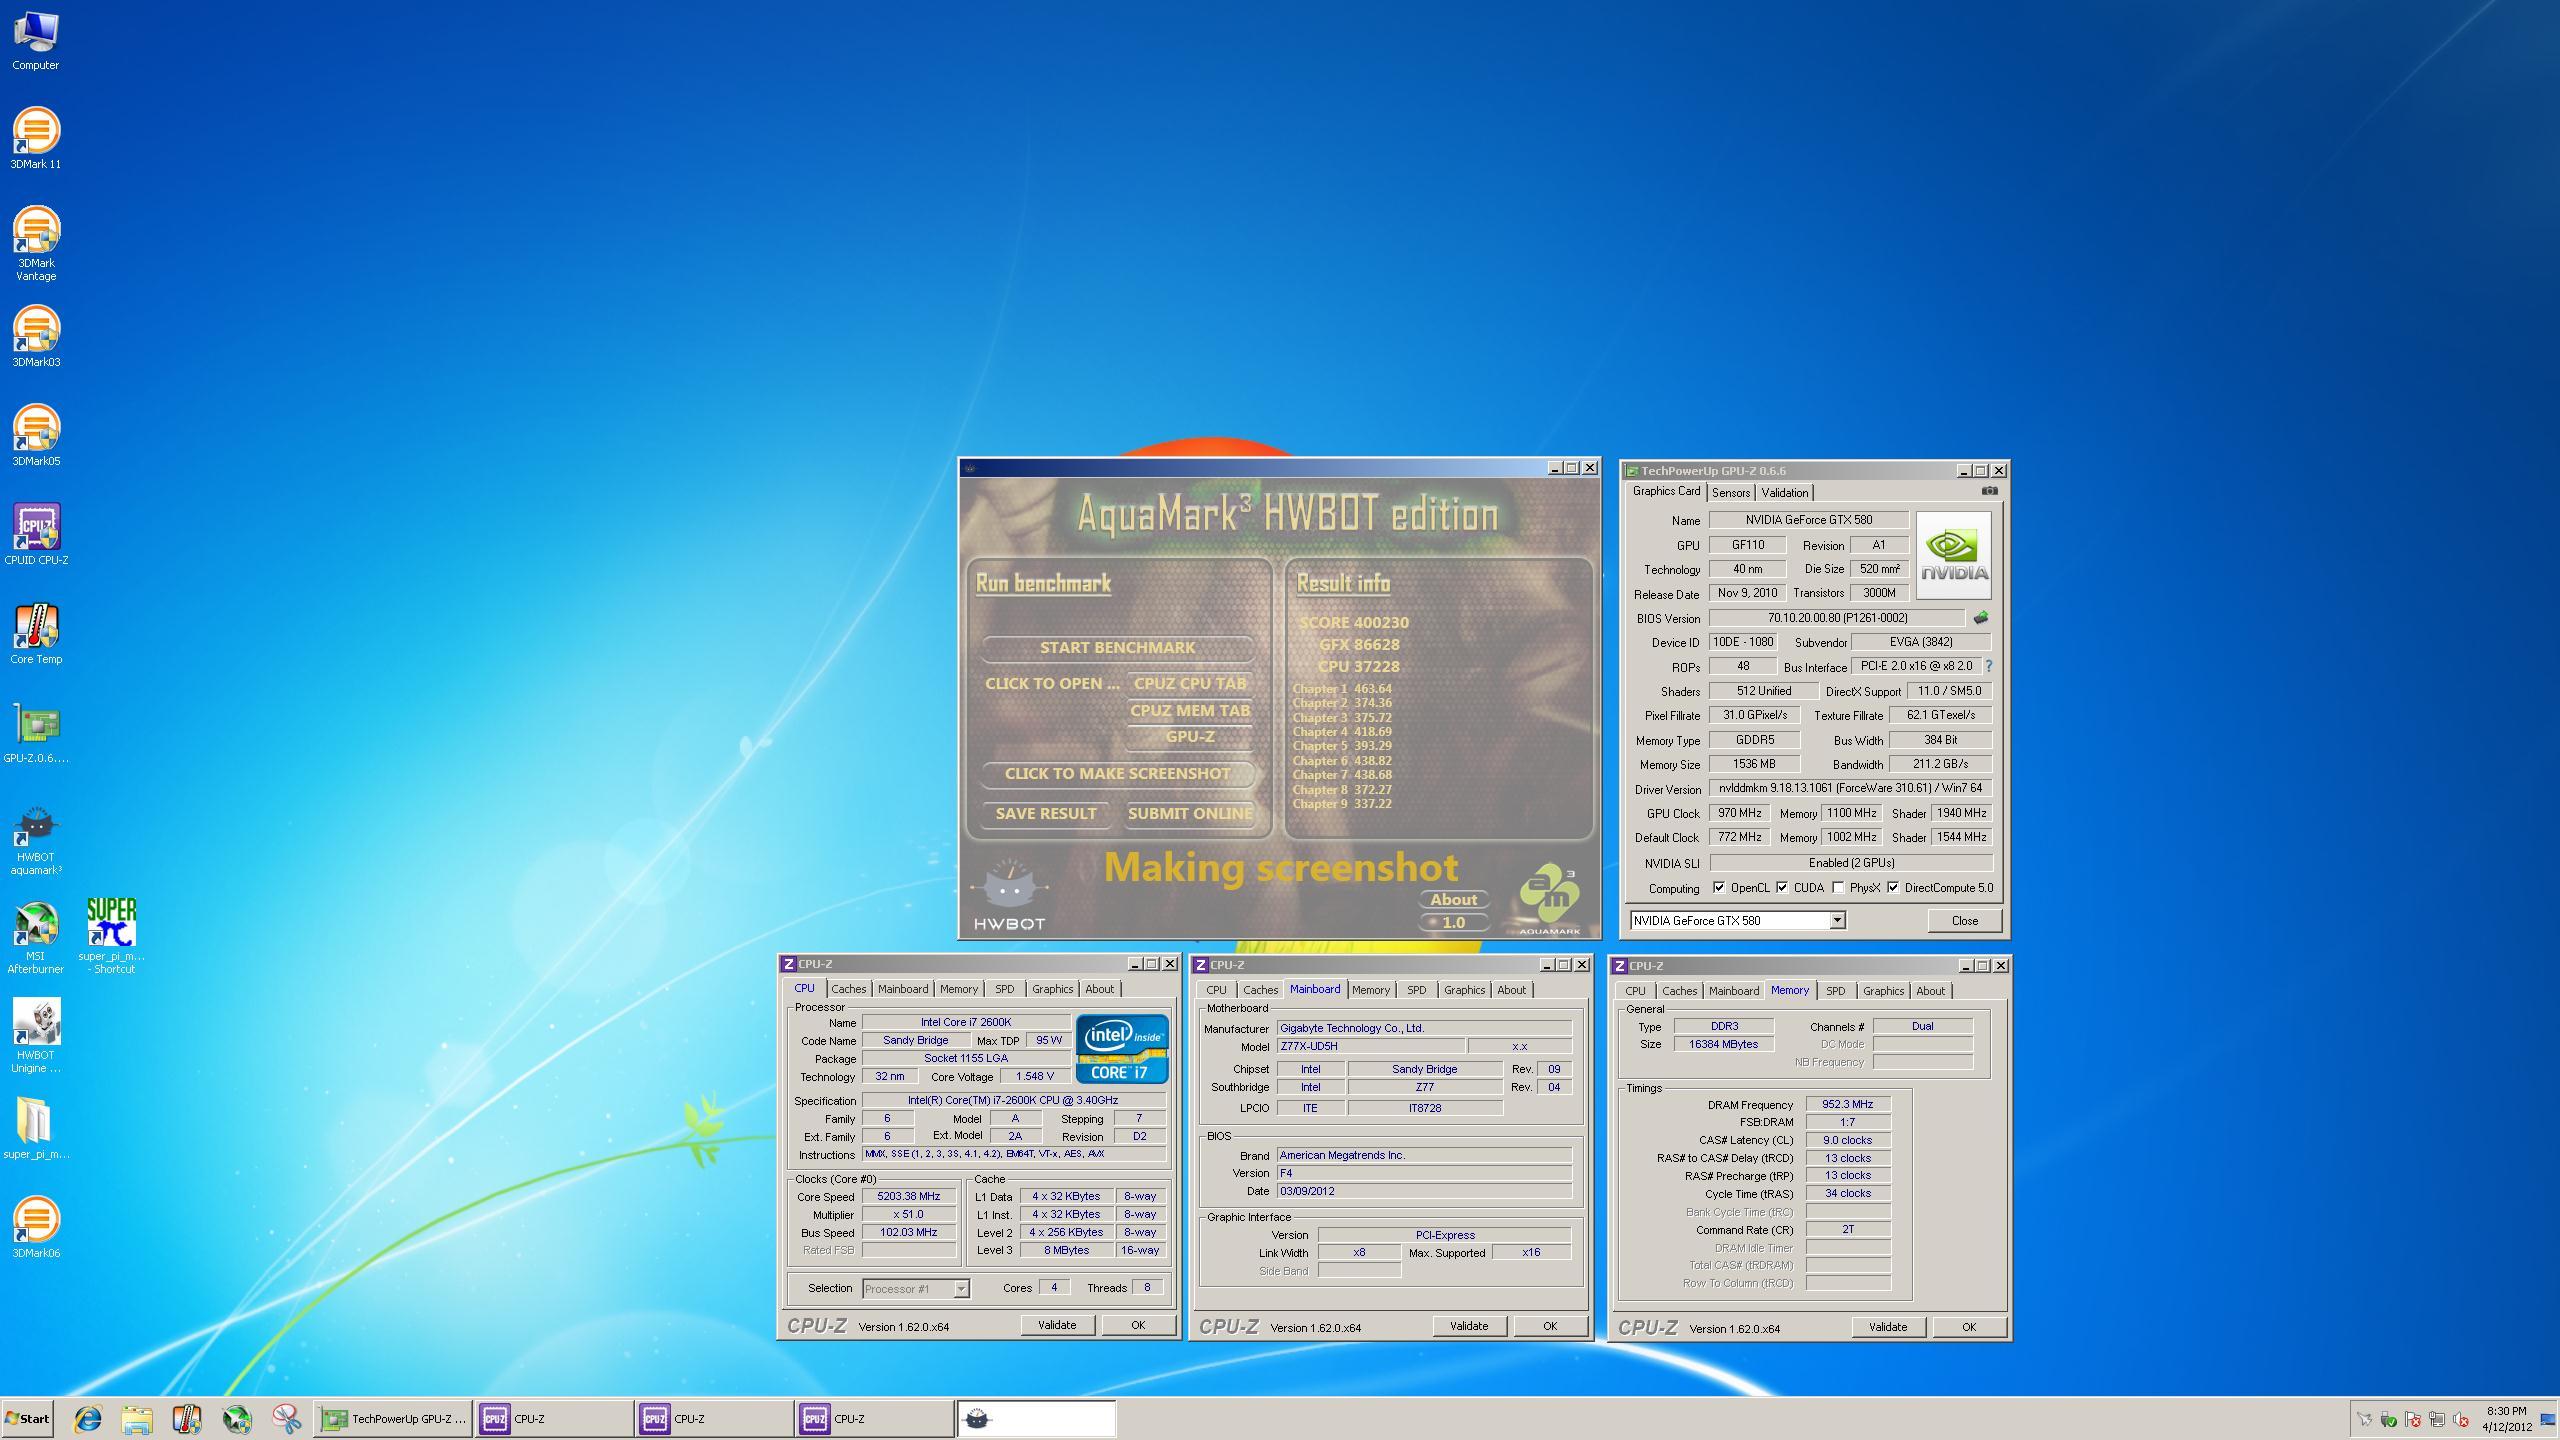Click Validate in the CPU-Z Memory window
2560x1440 pixels.
pyautogui.click(x=1887, y=1327)
